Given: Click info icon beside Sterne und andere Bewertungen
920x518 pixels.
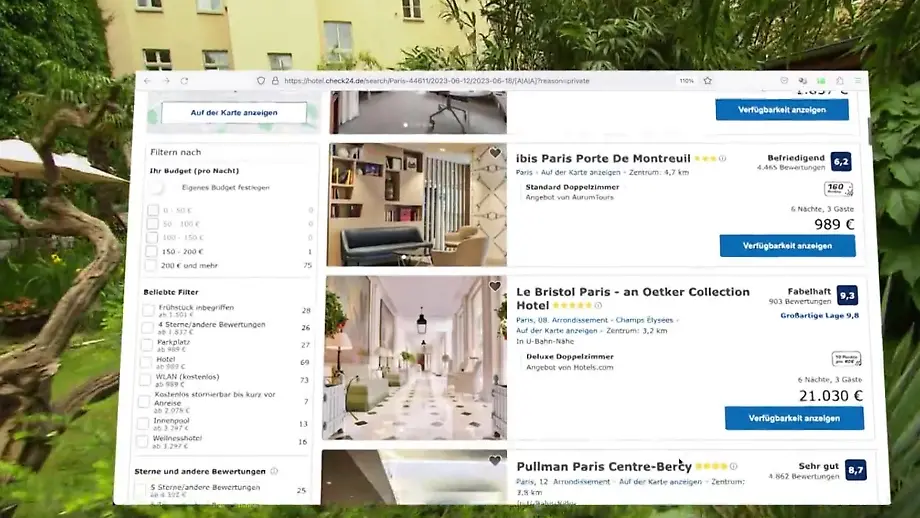Looking at the screenshot, I should [274, 471].
